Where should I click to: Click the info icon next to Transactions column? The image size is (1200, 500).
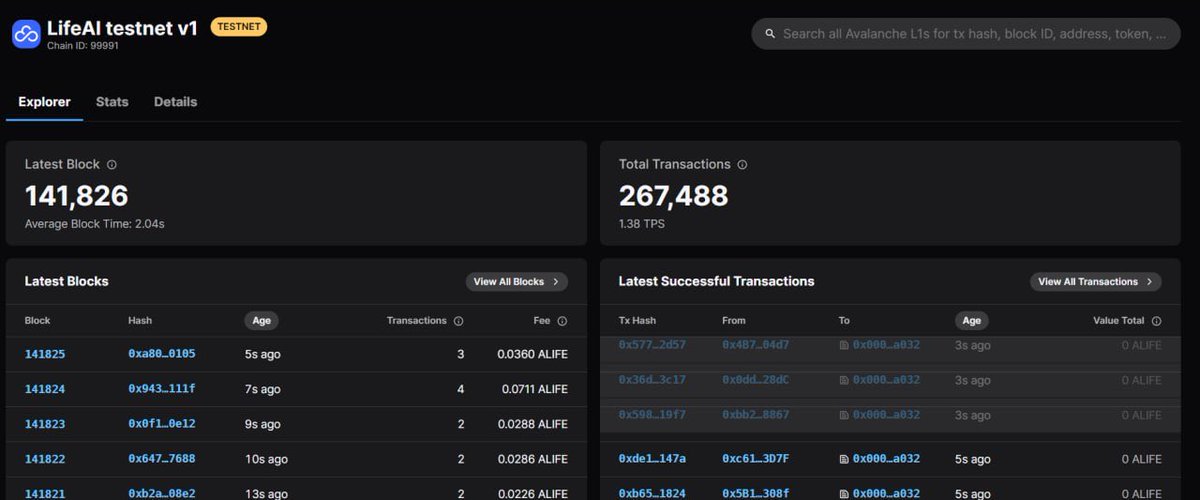(458, 321)
